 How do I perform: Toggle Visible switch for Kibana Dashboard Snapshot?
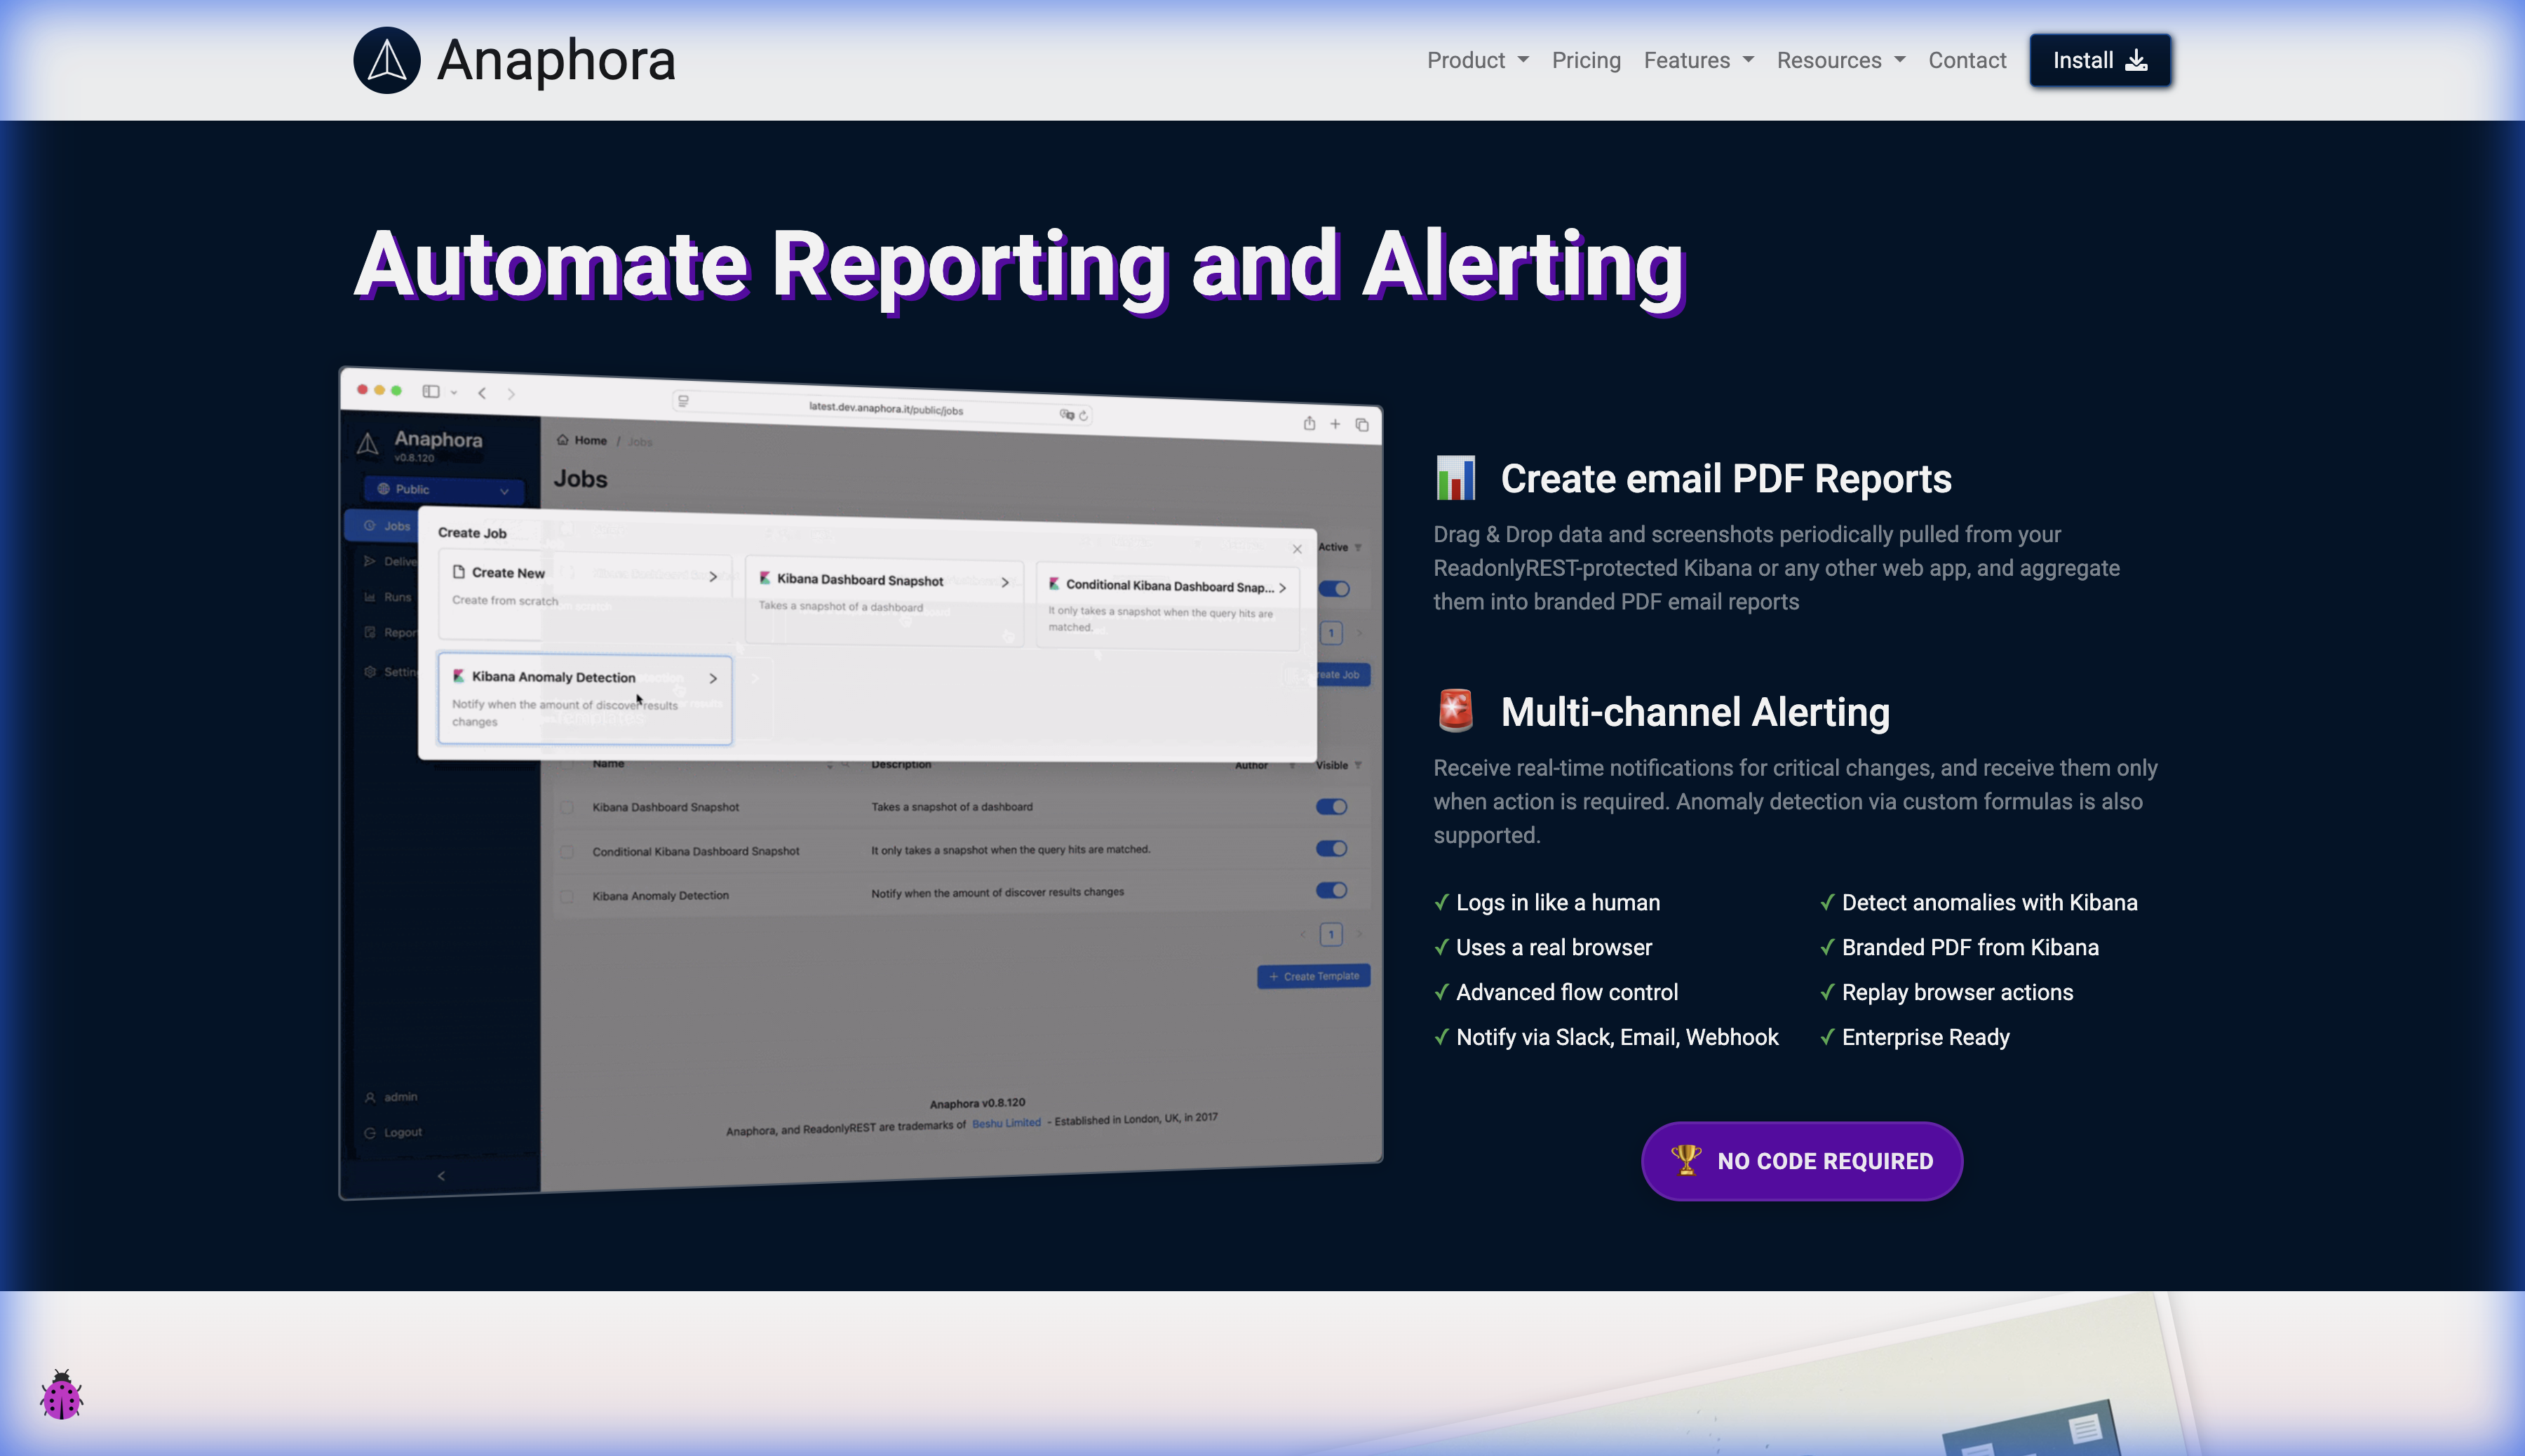tap(1331, 806)
